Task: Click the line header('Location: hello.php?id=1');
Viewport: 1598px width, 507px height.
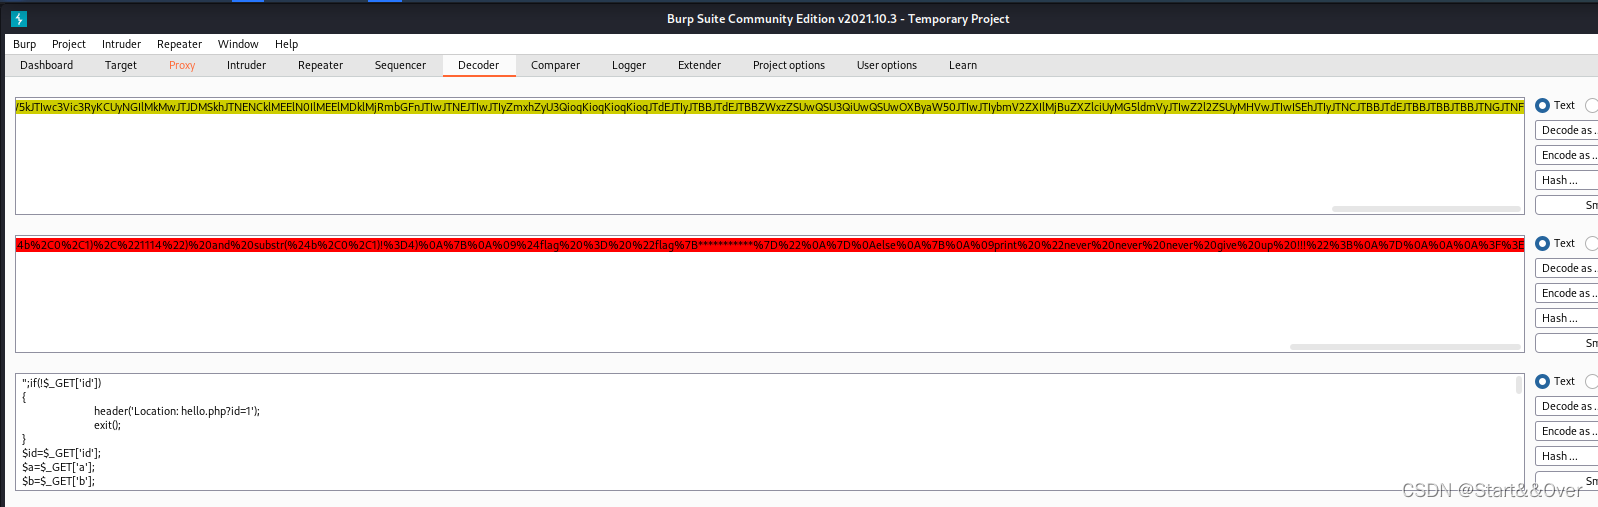Action: click(177, 411)
